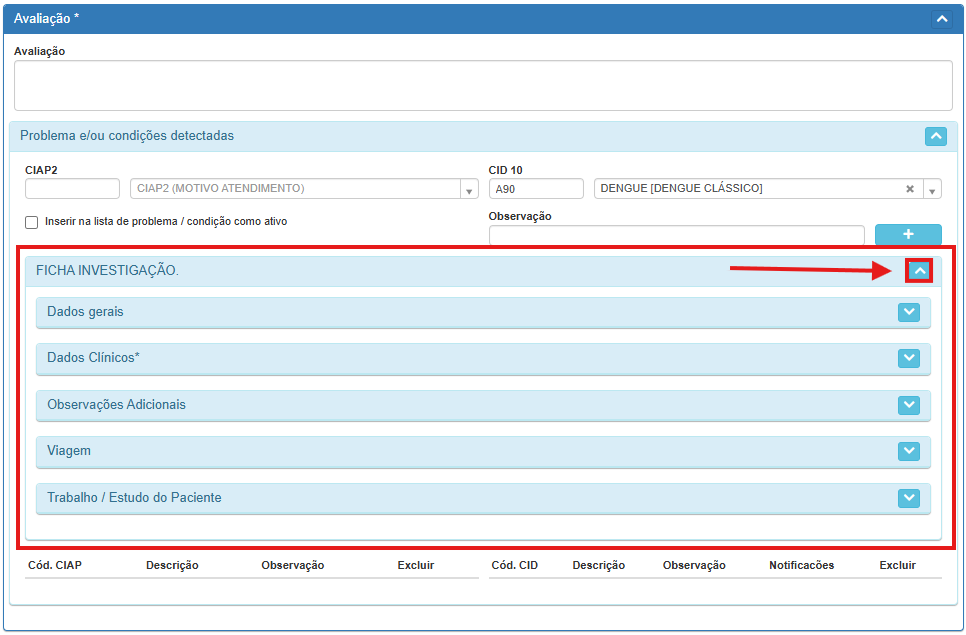The width and height of the screenshot is (966, 635).
Task: Expand the Observações Adicionais section
Action: click(908, 405)
